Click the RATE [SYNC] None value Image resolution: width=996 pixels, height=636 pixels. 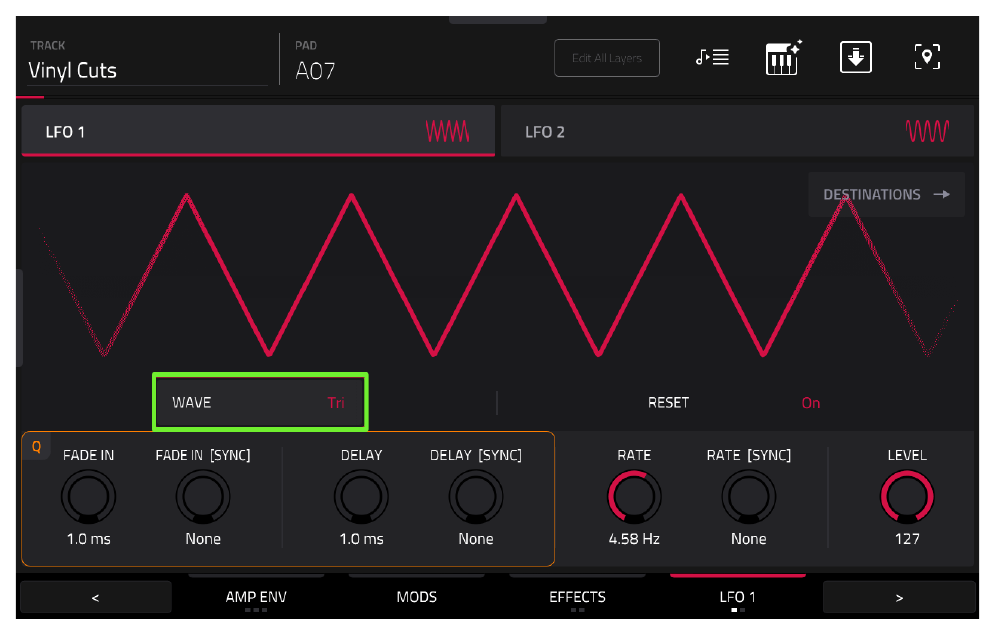point(748,539)
